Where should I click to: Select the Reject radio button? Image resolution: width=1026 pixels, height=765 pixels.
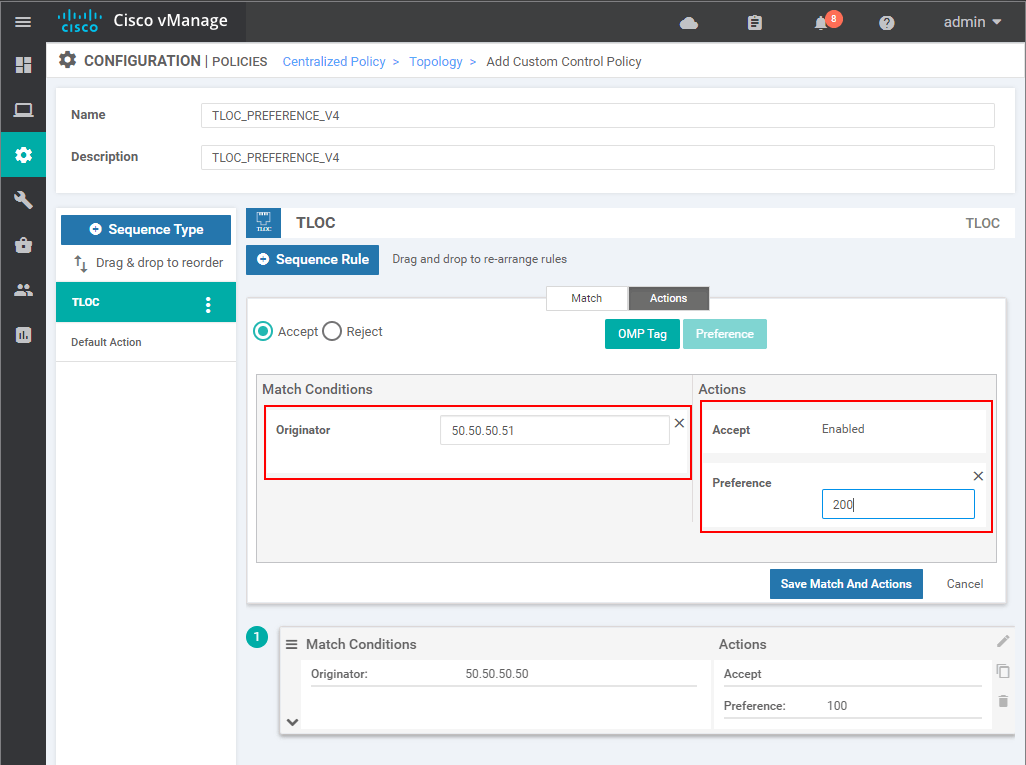[x=331, y=331]
